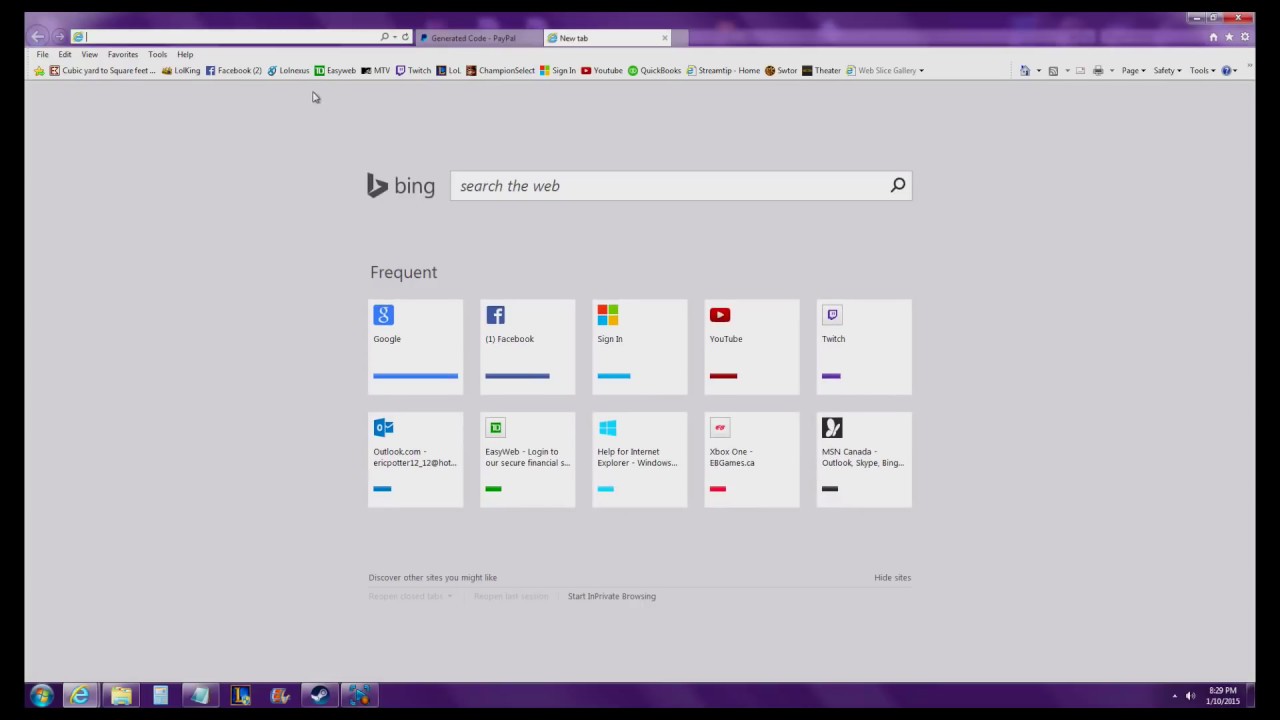
Task: Click the RSS feeds icon in command bar
Action: click(x=1053, y=71)
